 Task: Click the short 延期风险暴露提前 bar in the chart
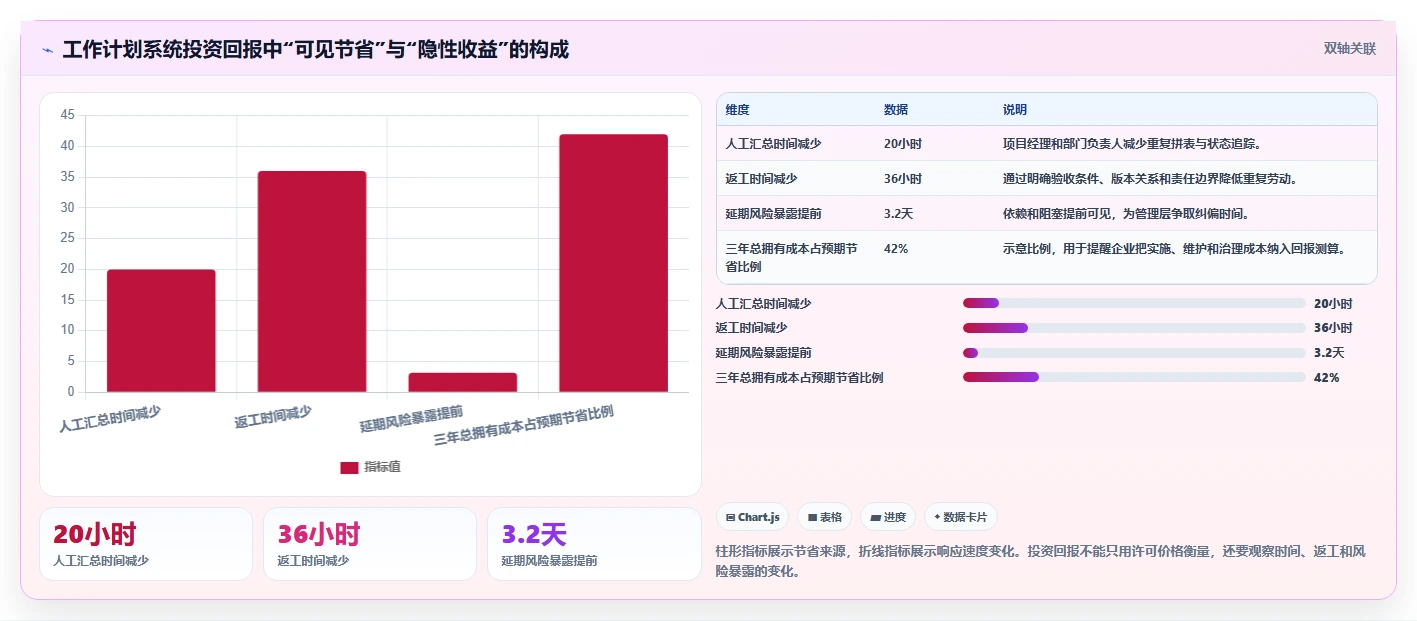coord(463,383)
